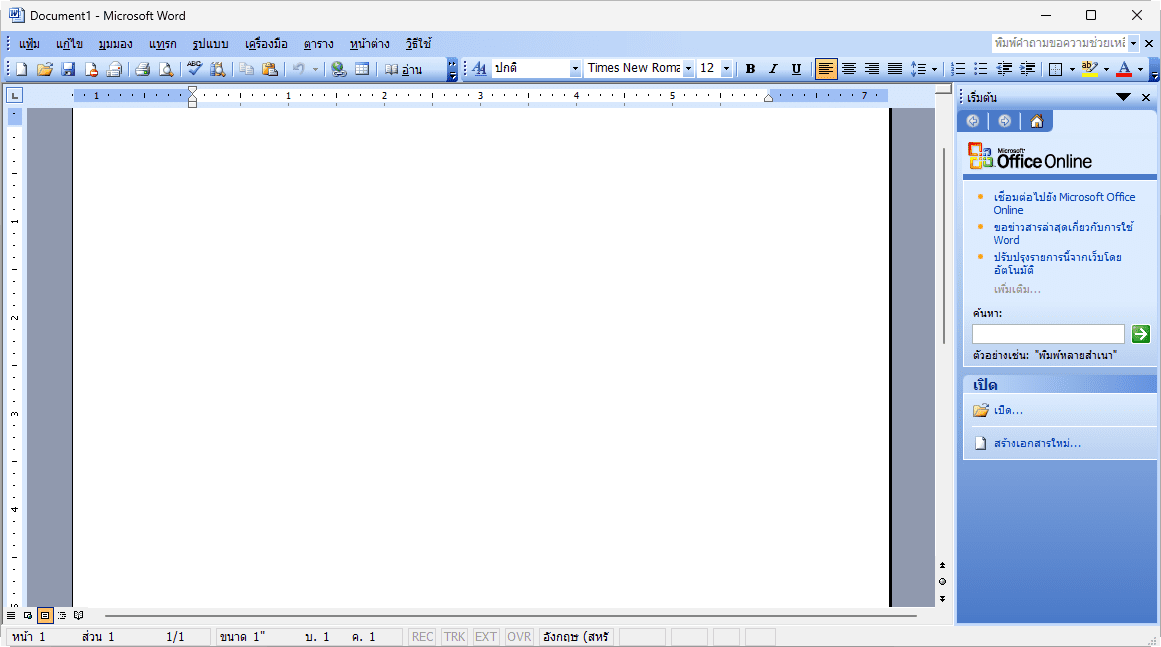This screenshot has height=647, width=1161.
Task: Open the Research binoculars icon
Action: (218, 69)
